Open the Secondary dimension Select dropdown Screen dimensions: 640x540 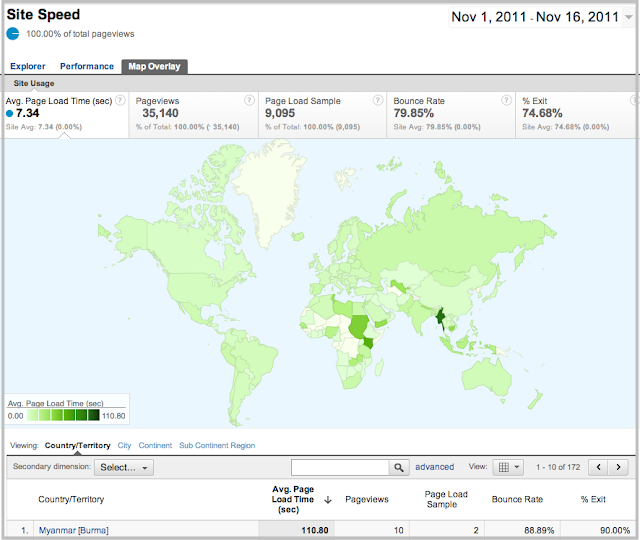[124, 467]
